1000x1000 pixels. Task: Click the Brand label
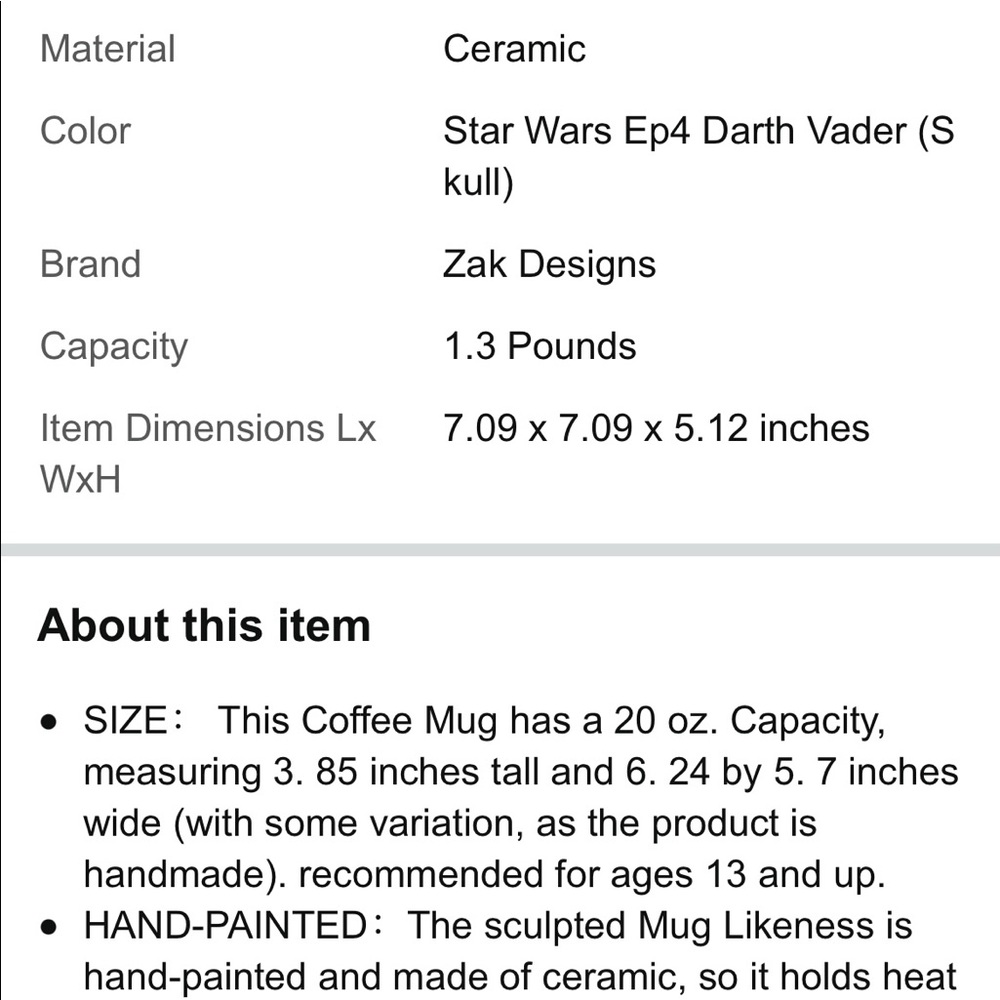point(91,264)
